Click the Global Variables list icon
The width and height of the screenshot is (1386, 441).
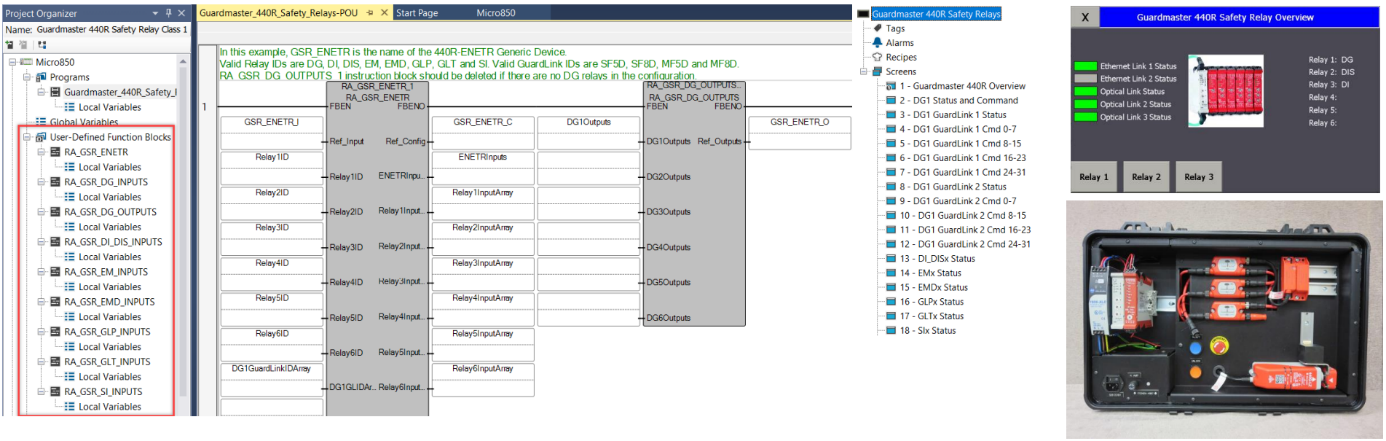pyautogui.click(x=41, y=122)
